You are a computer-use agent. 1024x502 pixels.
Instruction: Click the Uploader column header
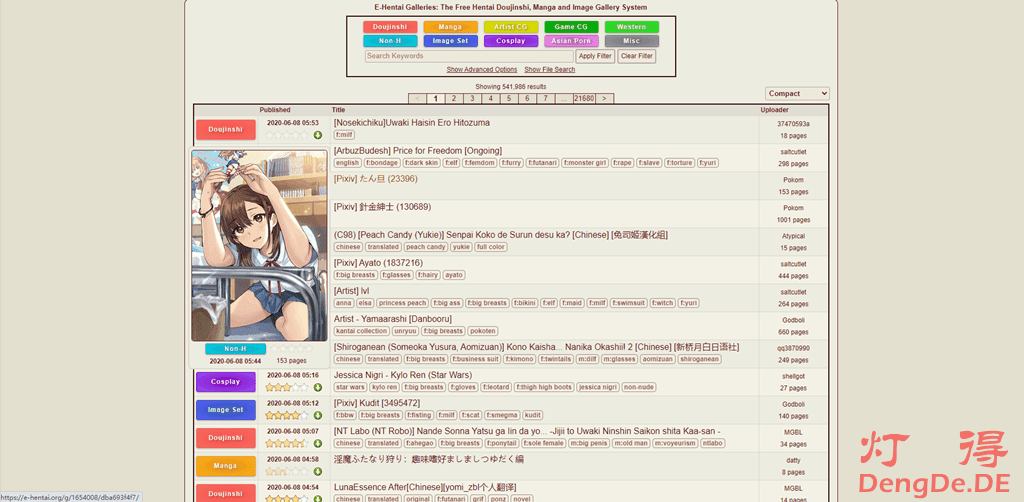pos(775,110)
